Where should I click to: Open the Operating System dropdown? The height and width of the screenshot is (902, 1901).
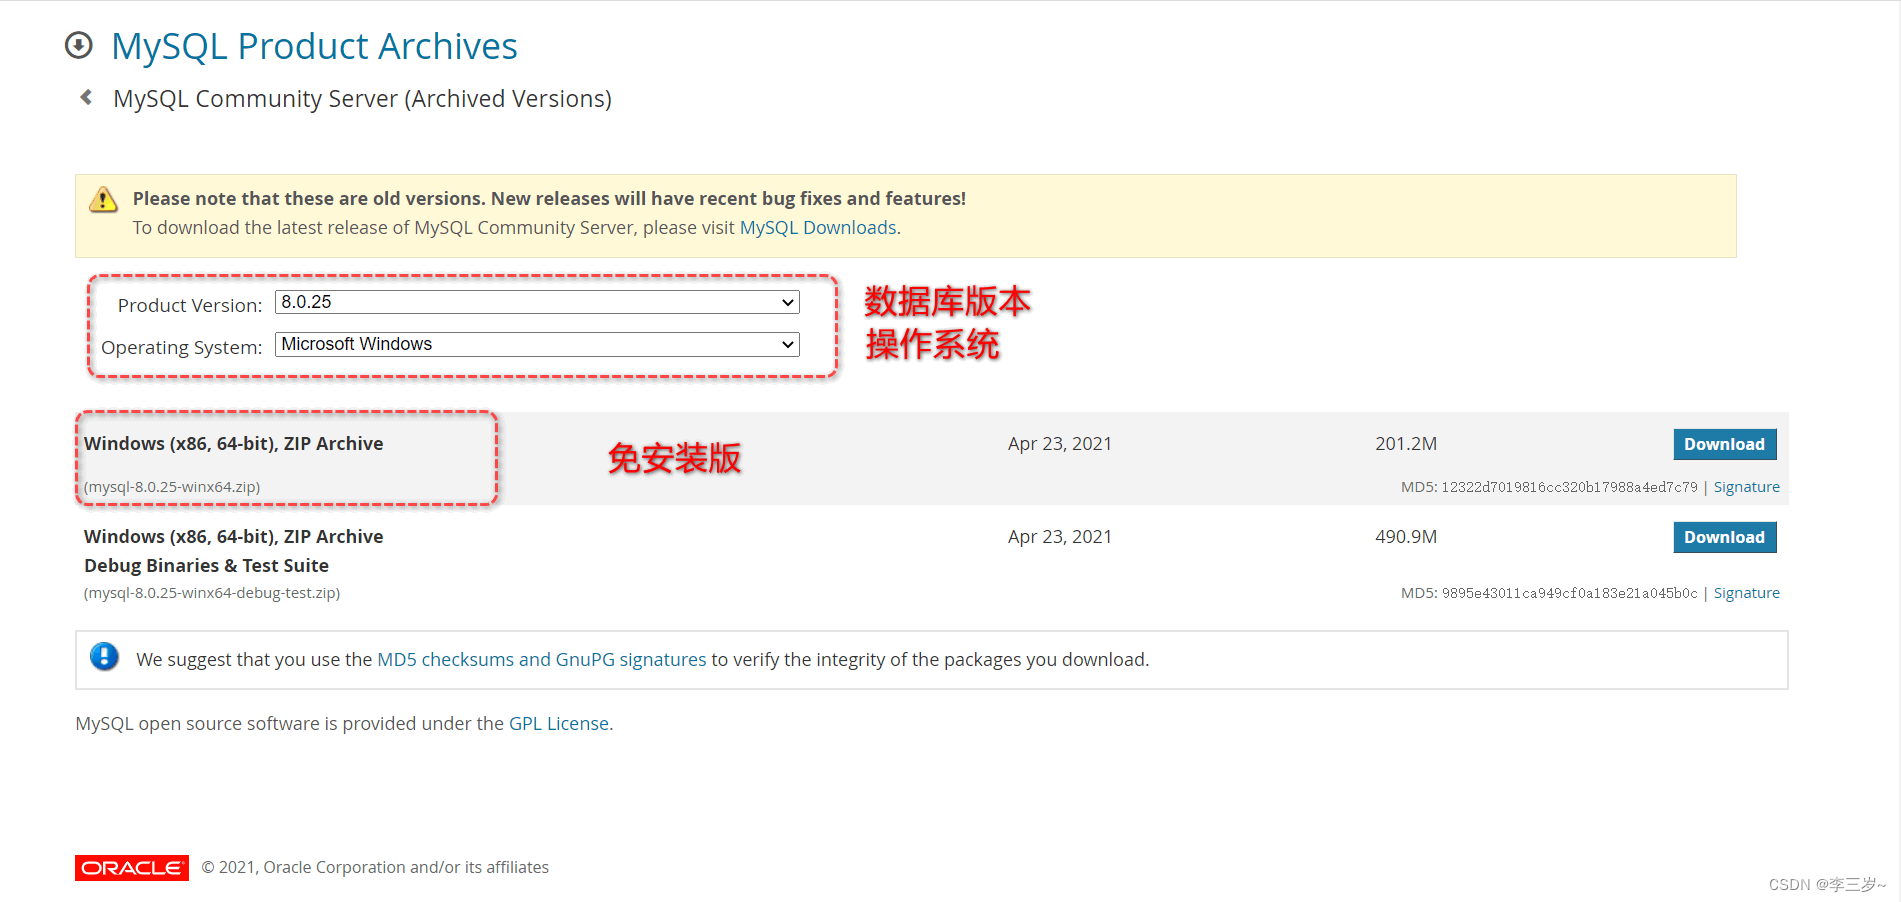pos(537,344)
